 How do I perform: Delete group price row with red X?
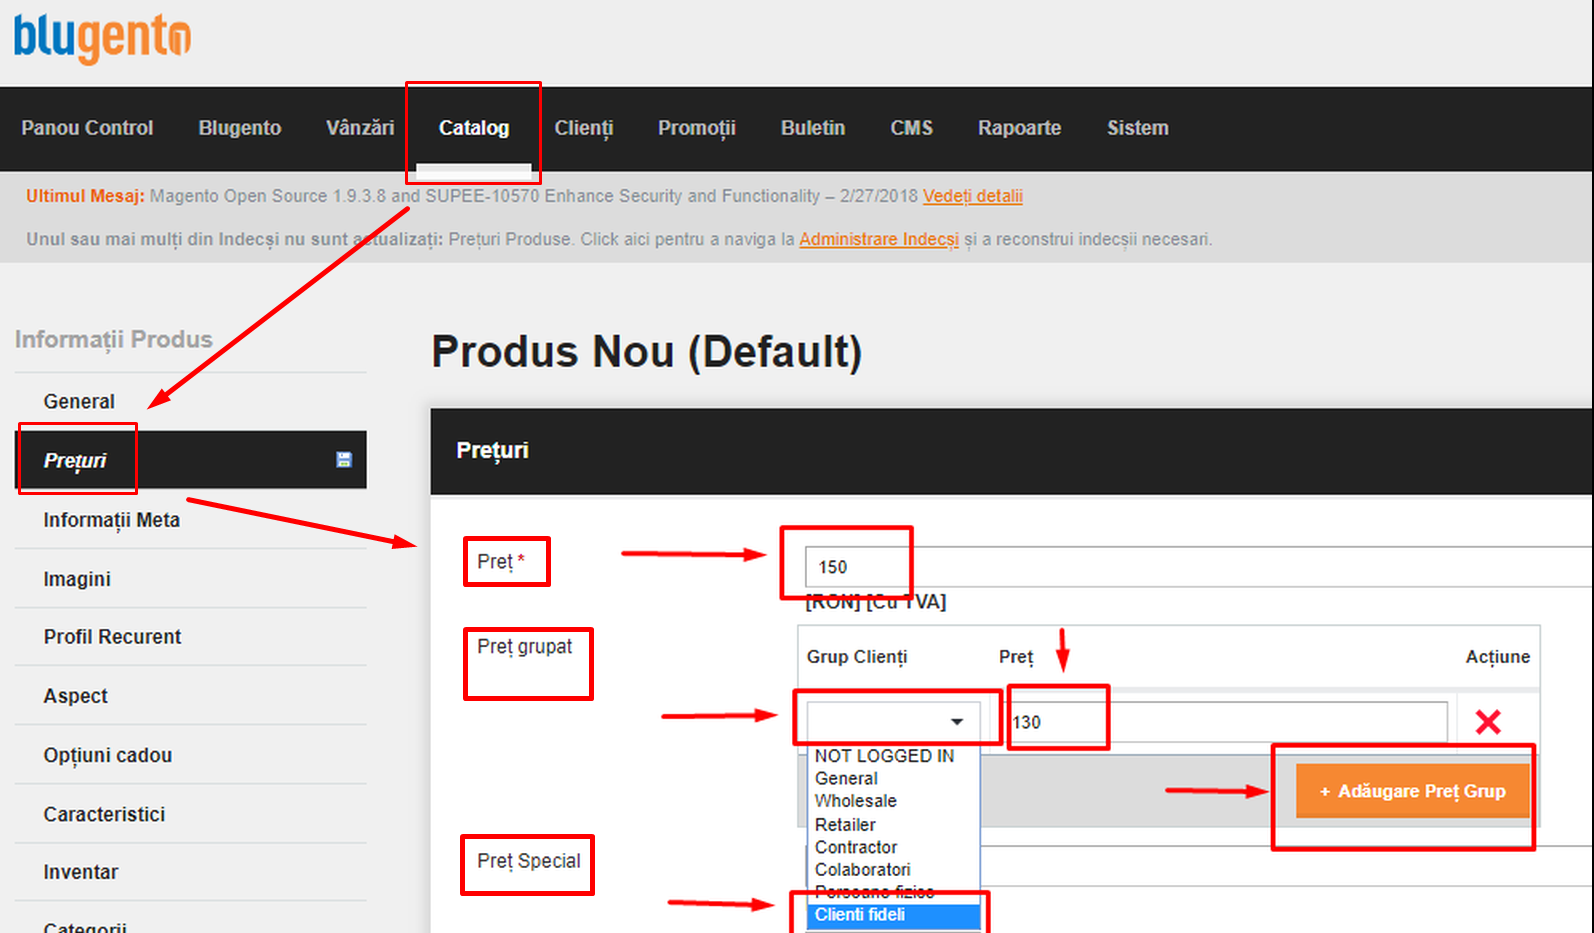[x=1488, y=722]
